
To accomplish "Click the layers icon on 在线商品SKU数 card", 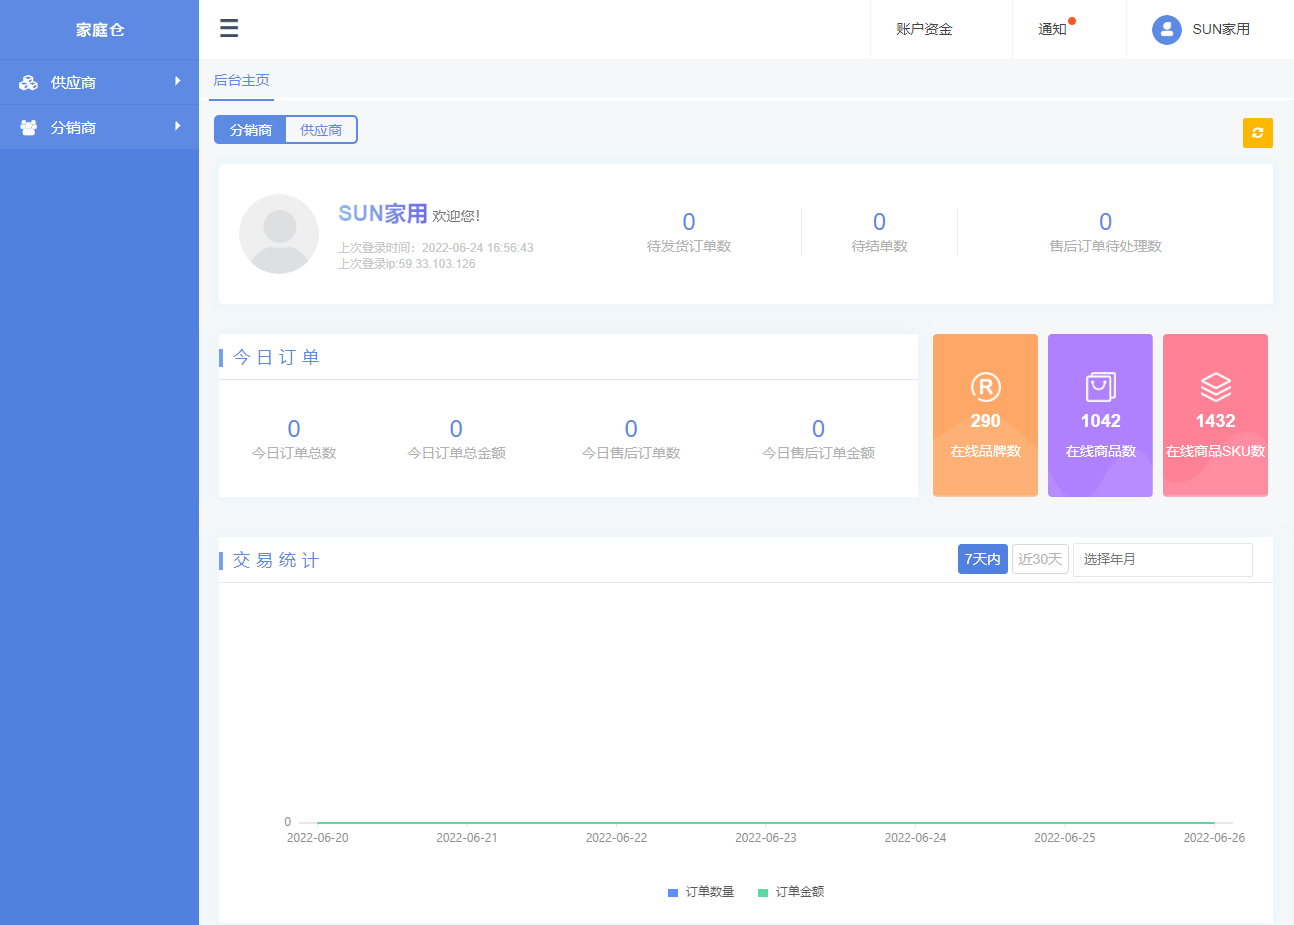I will [x=1215, y=387].
